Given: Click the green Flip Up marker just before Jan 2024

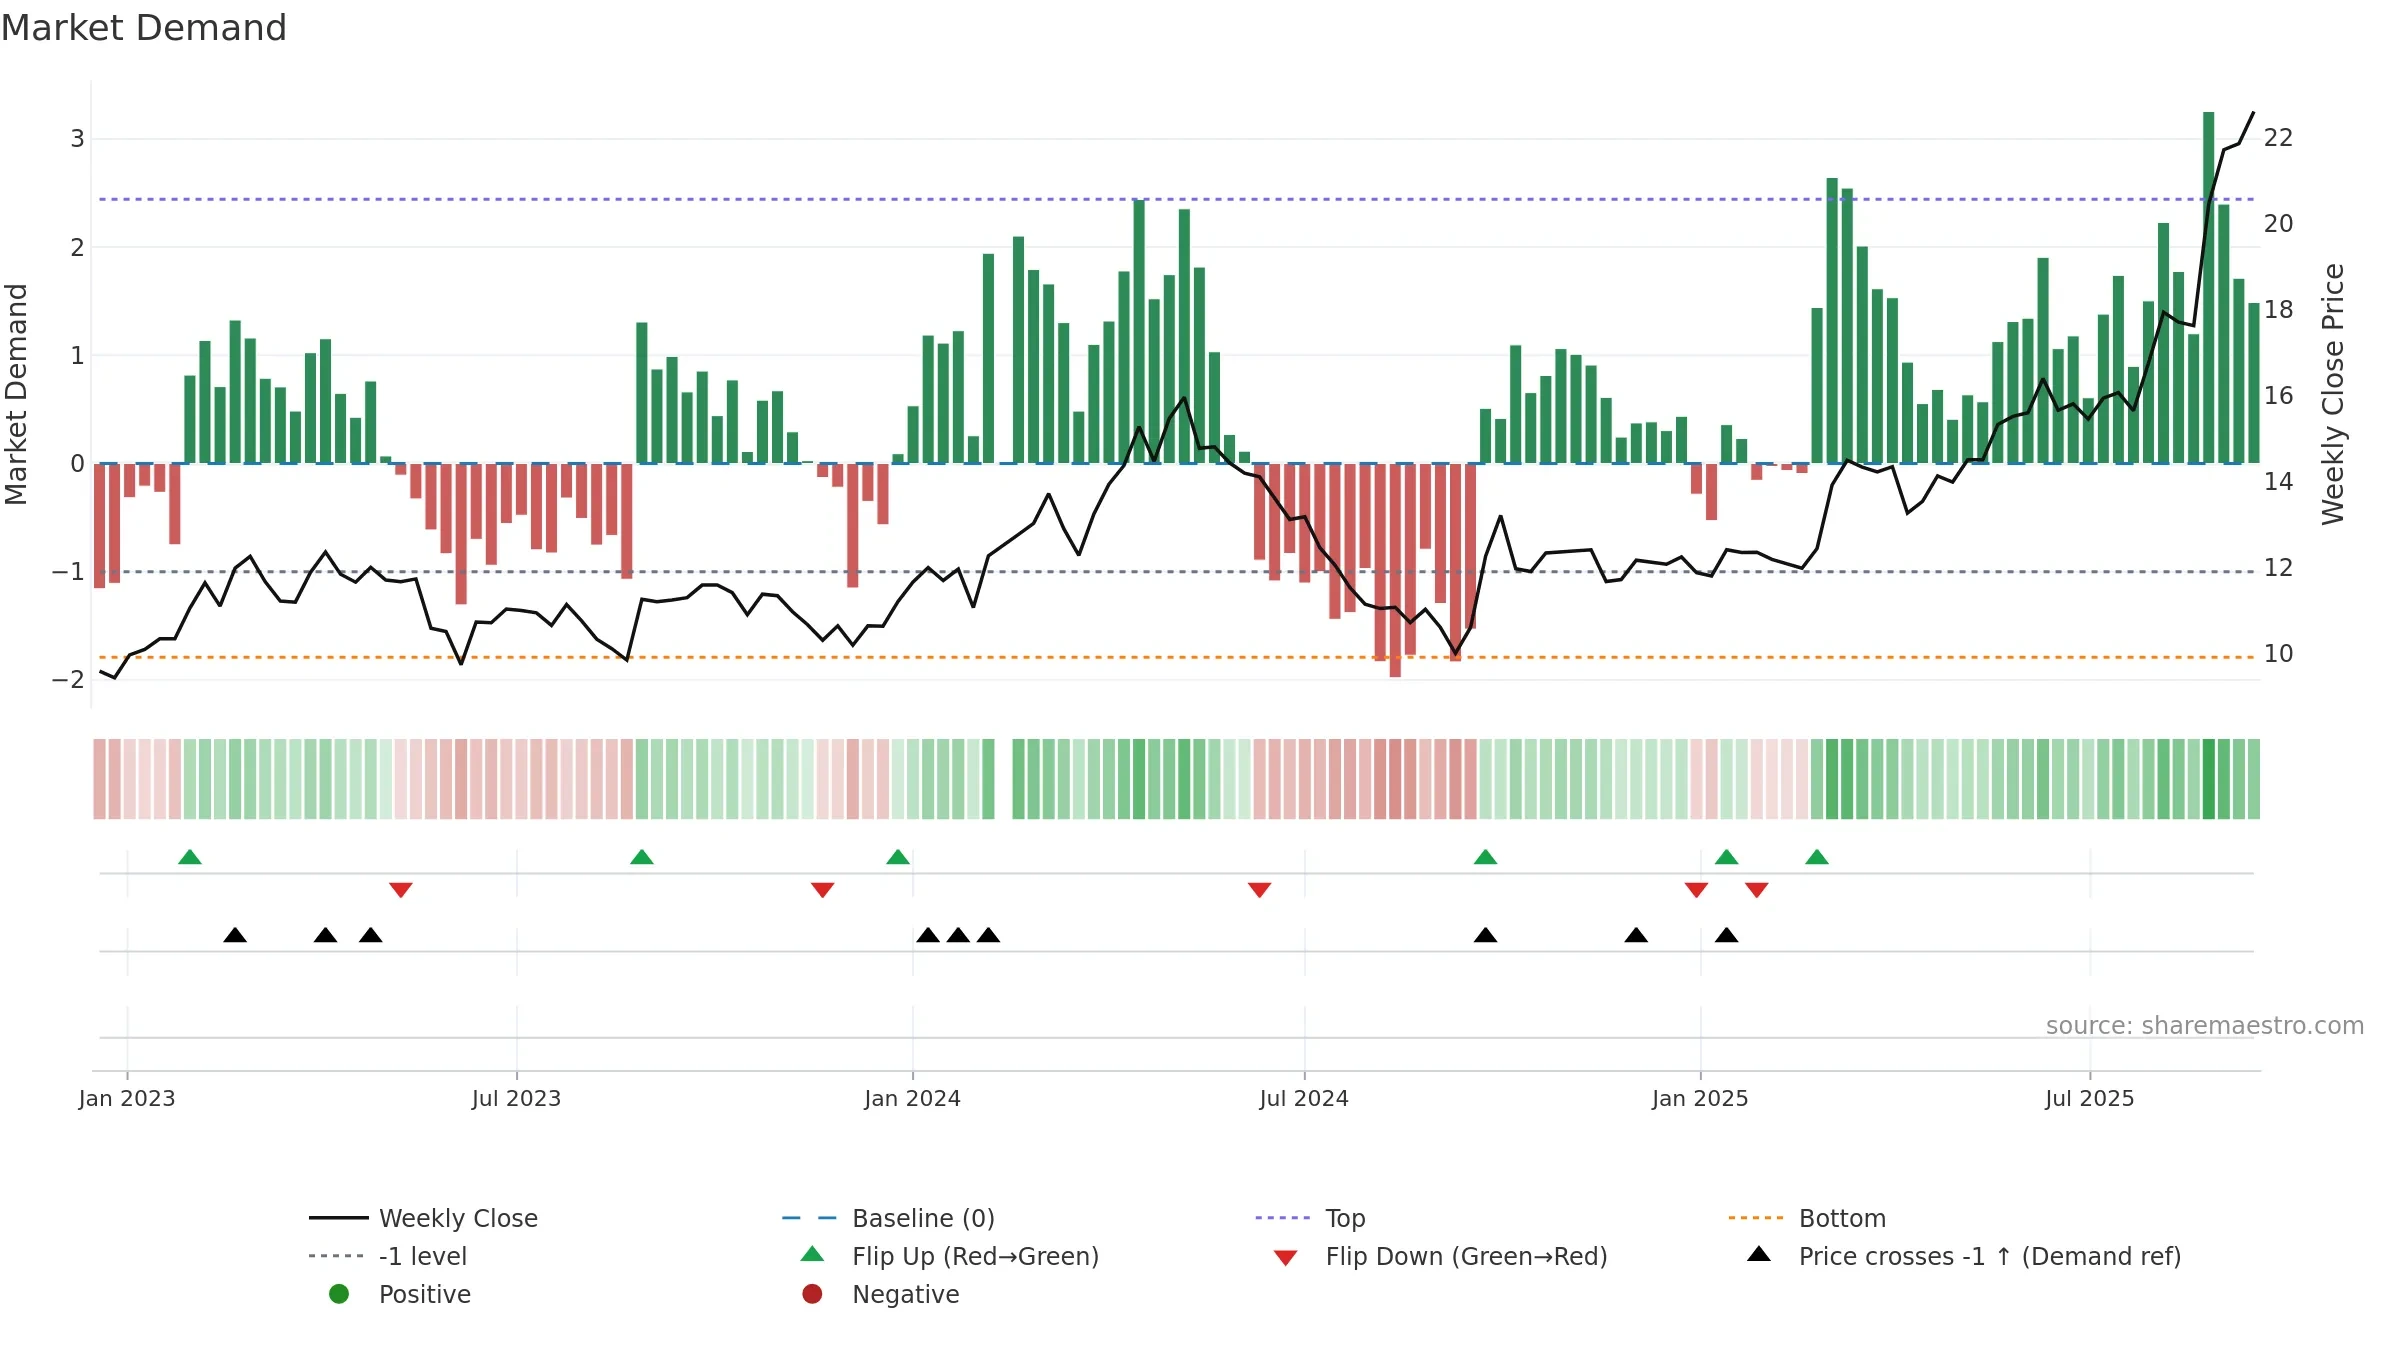Looking at the screenshot, I should [898, 857].
